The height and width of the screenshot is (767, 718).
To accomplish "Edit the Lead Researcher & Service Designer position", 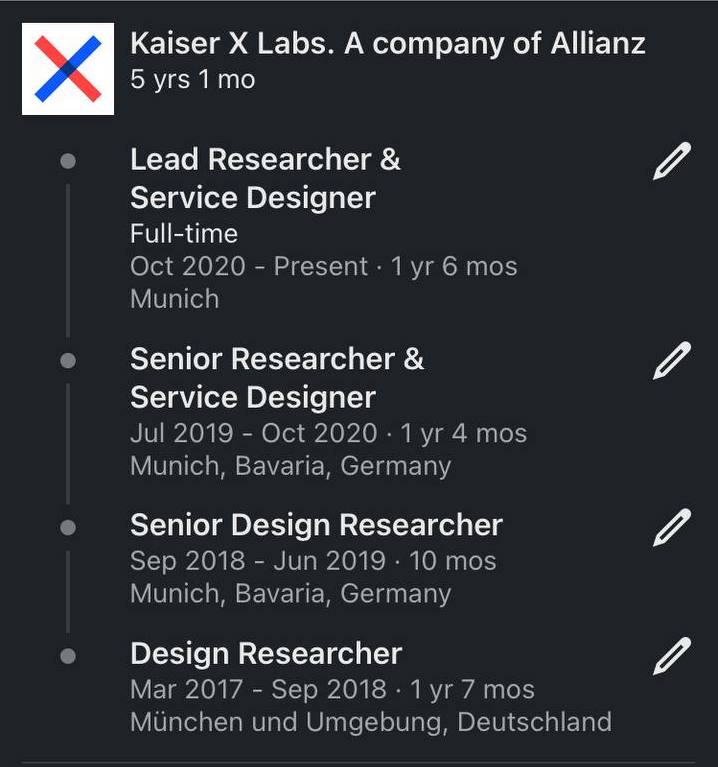I will (671, 162).
